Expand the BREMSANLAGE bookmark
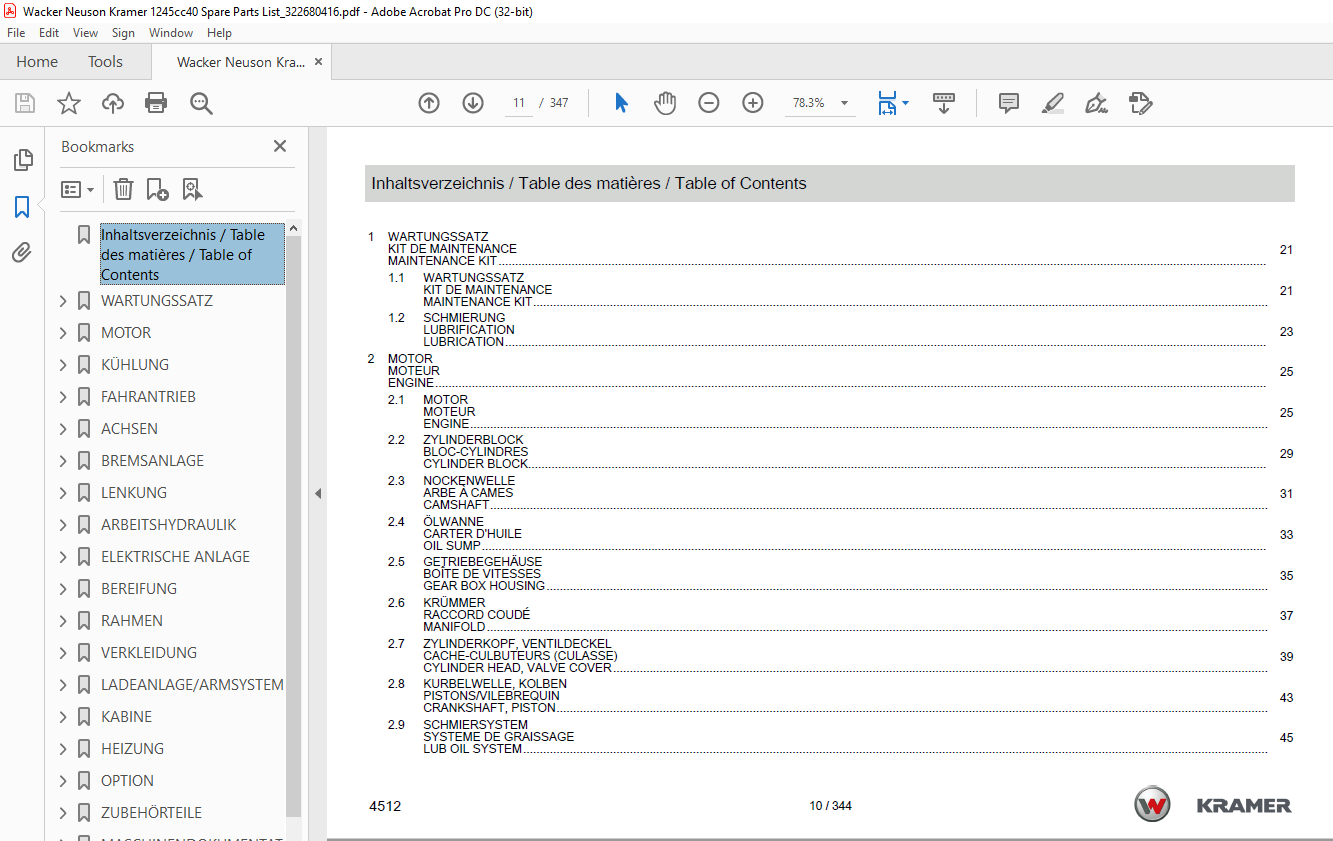The image size is (1333, 841). pyautogui.click(x=63, y=461)
